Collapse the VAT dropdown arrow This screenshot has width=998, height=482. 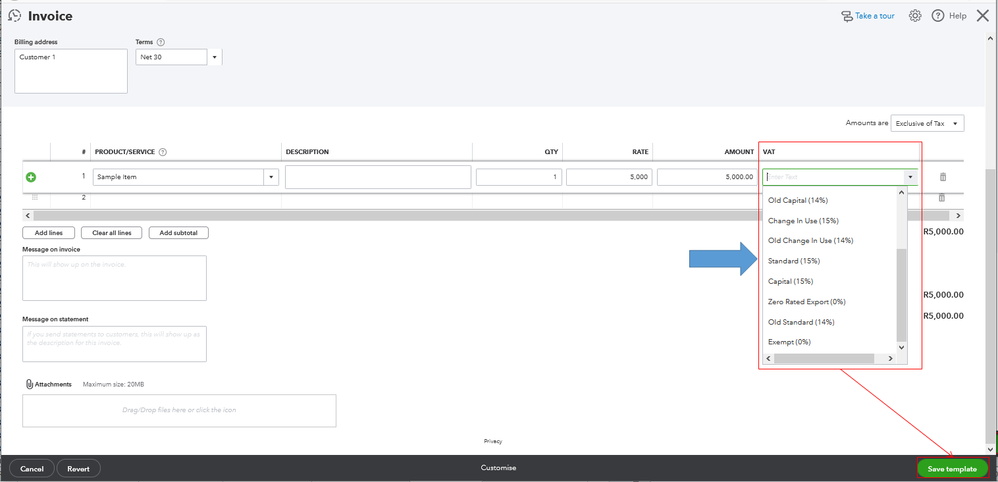coord(911,177)
